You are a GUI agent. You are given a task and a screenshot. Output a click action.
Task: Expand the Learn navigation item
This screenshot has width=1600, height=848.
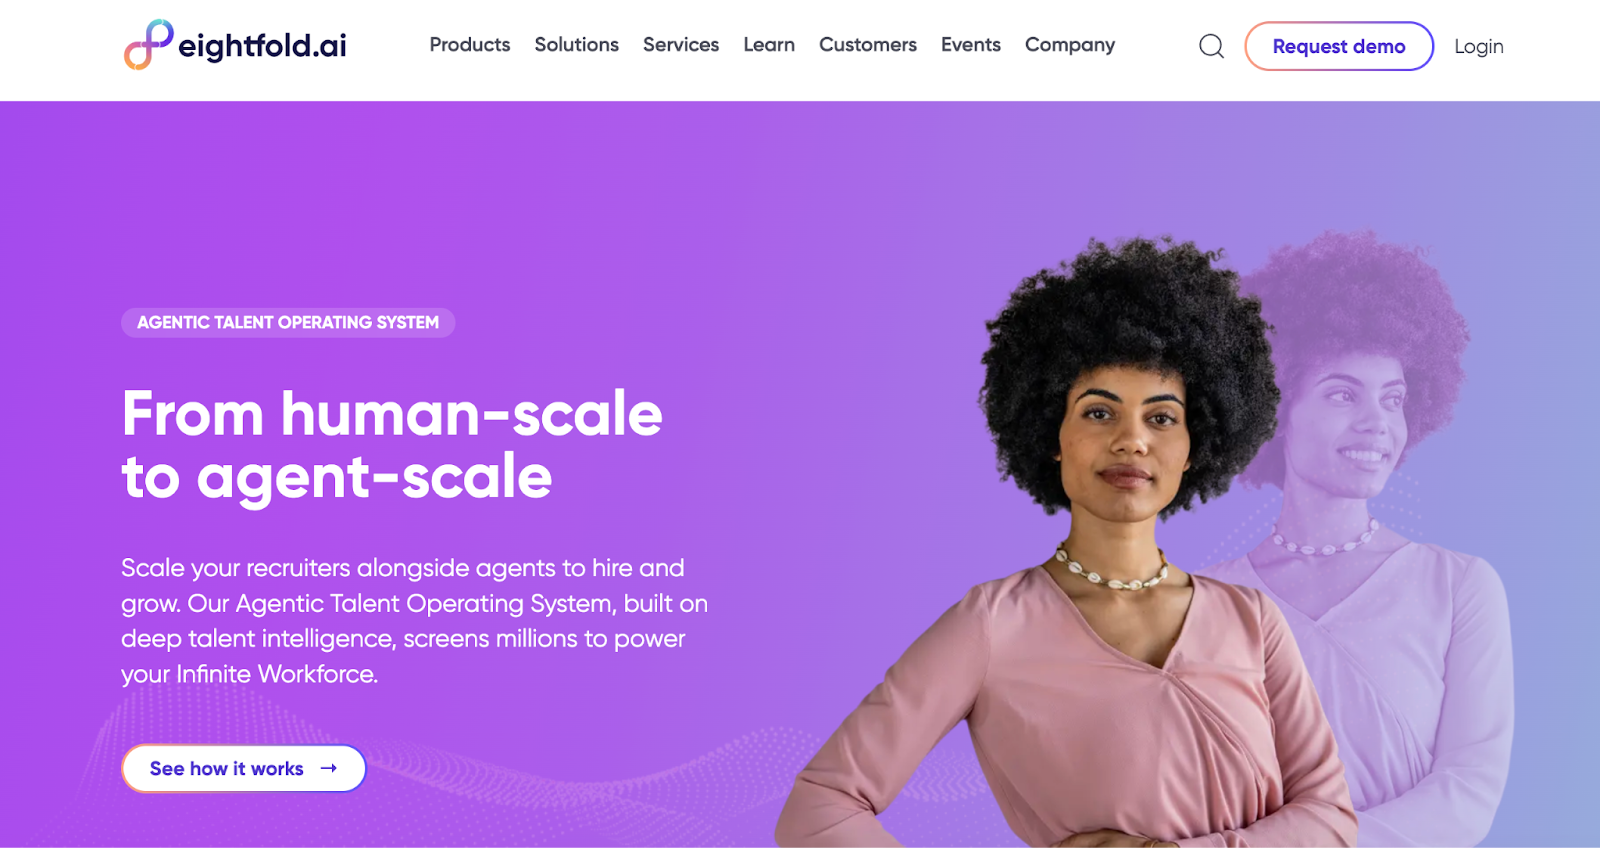(x=769, y=45)
